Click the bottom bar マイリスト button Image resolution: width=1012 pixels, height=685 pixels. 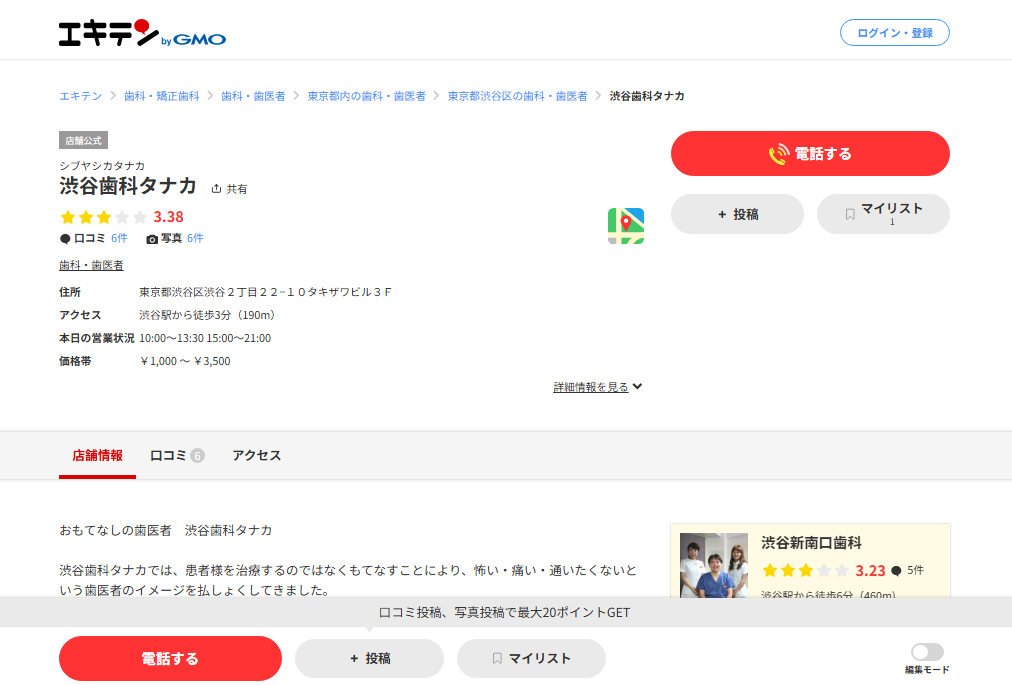click(x=531, y=659)
